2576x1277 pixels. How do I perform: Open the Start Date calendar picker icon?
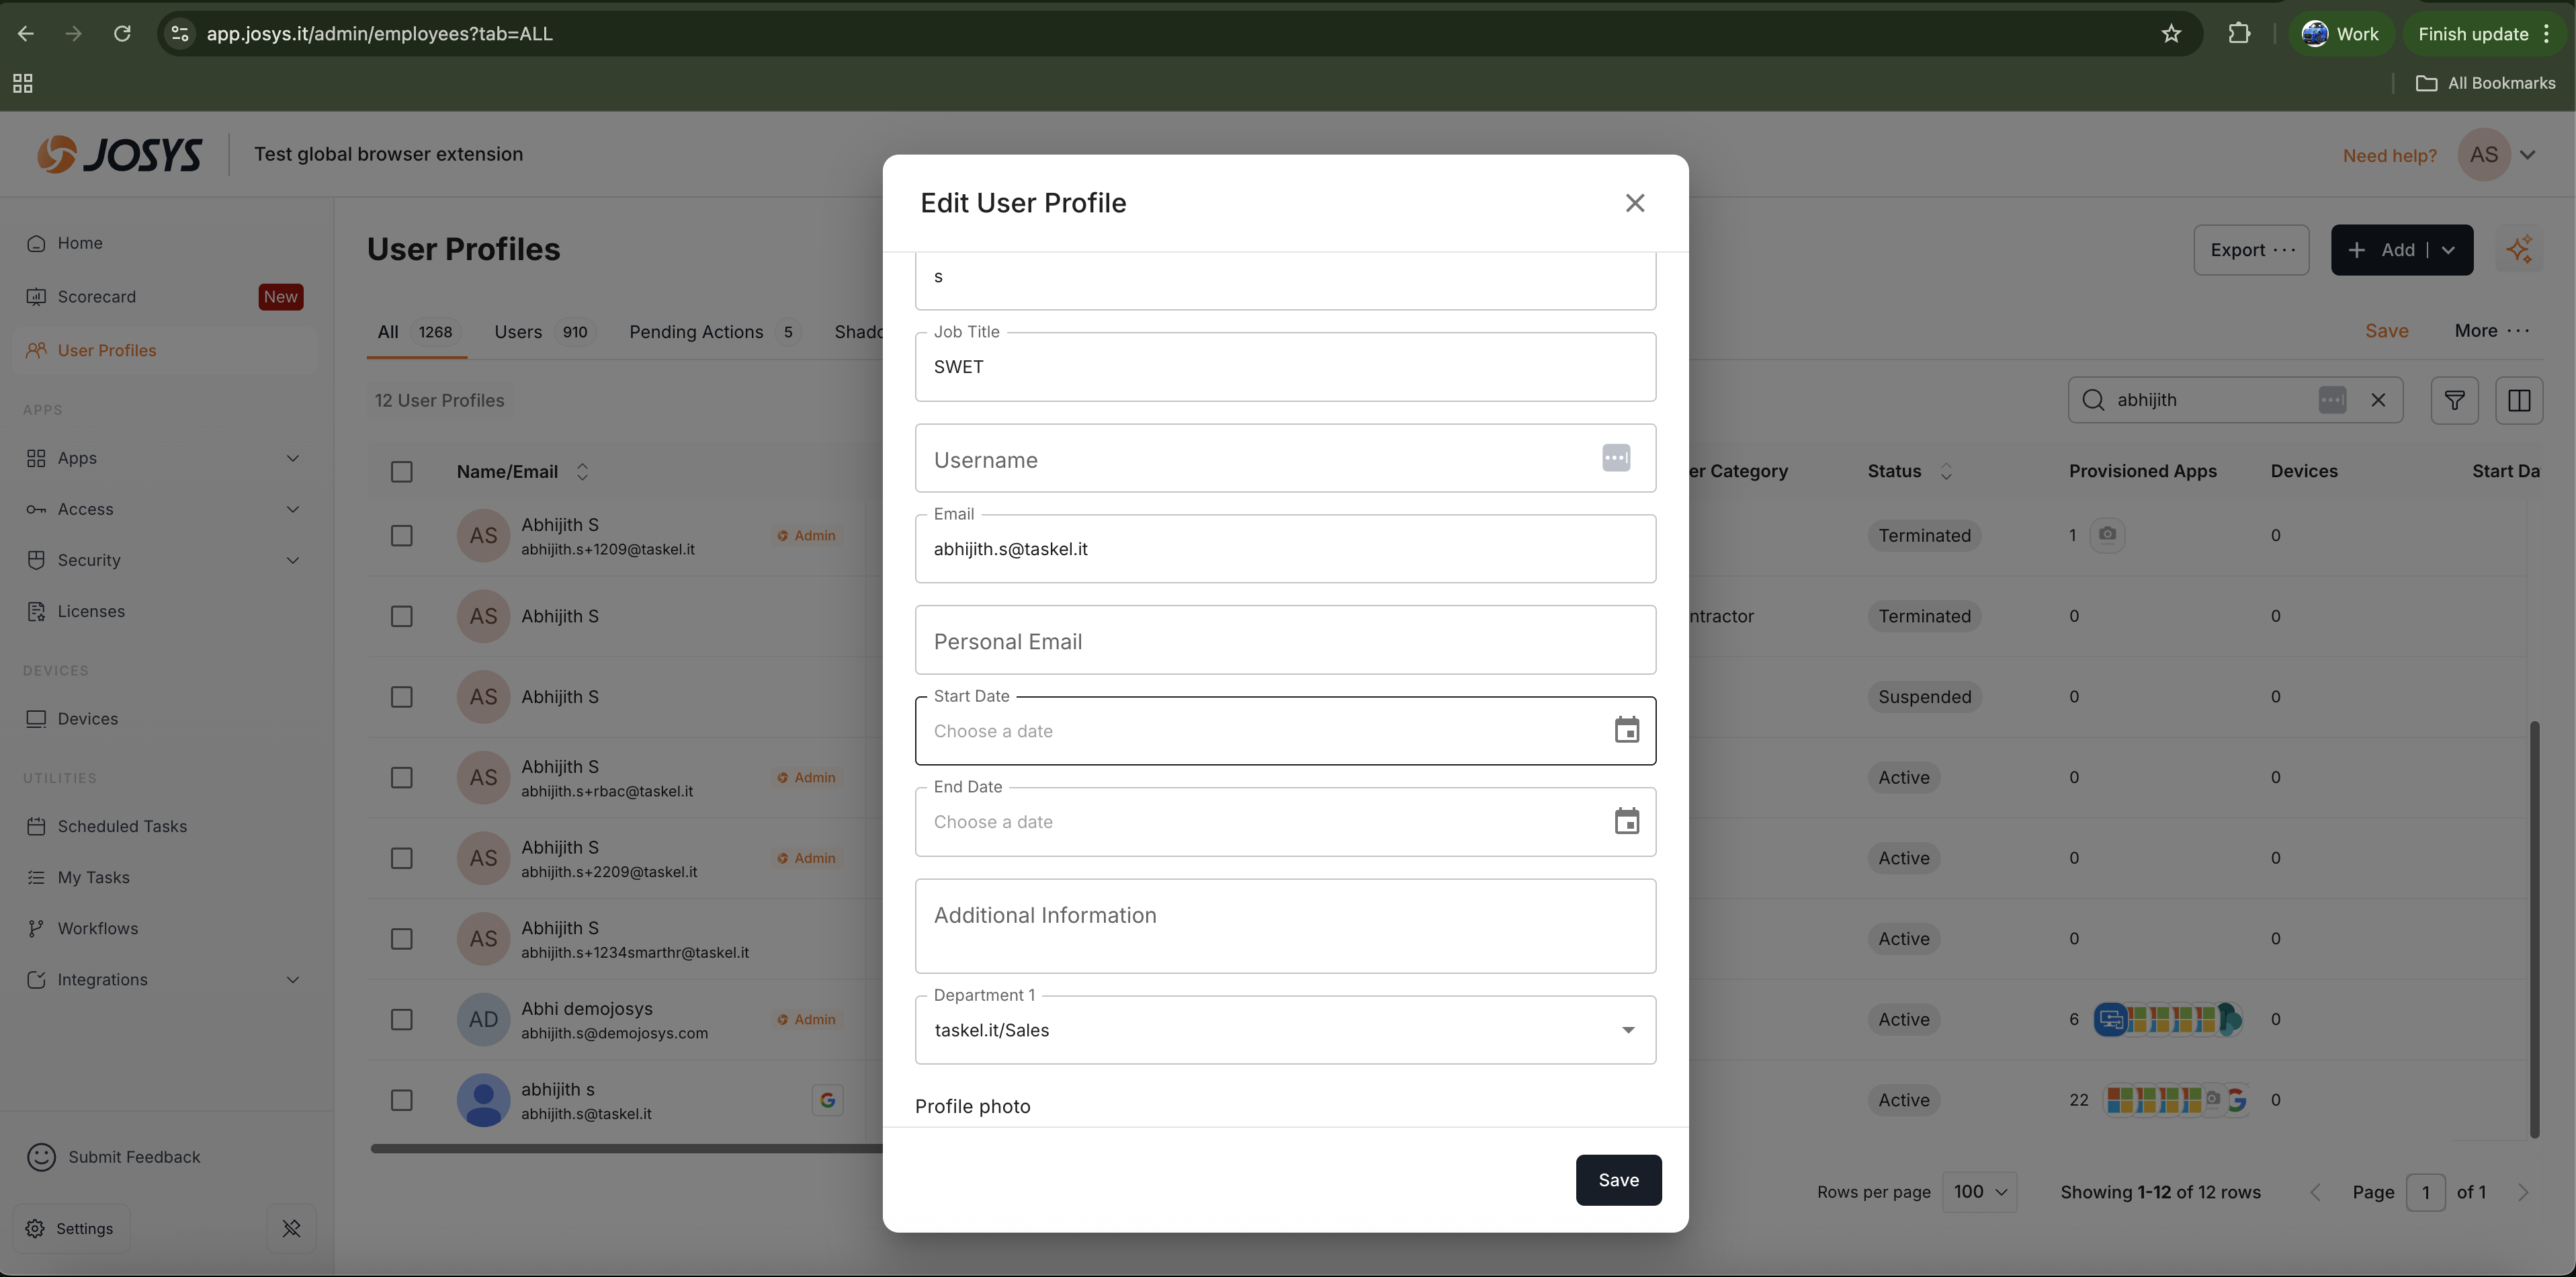pyautogui.click(x=1626, y=731)
